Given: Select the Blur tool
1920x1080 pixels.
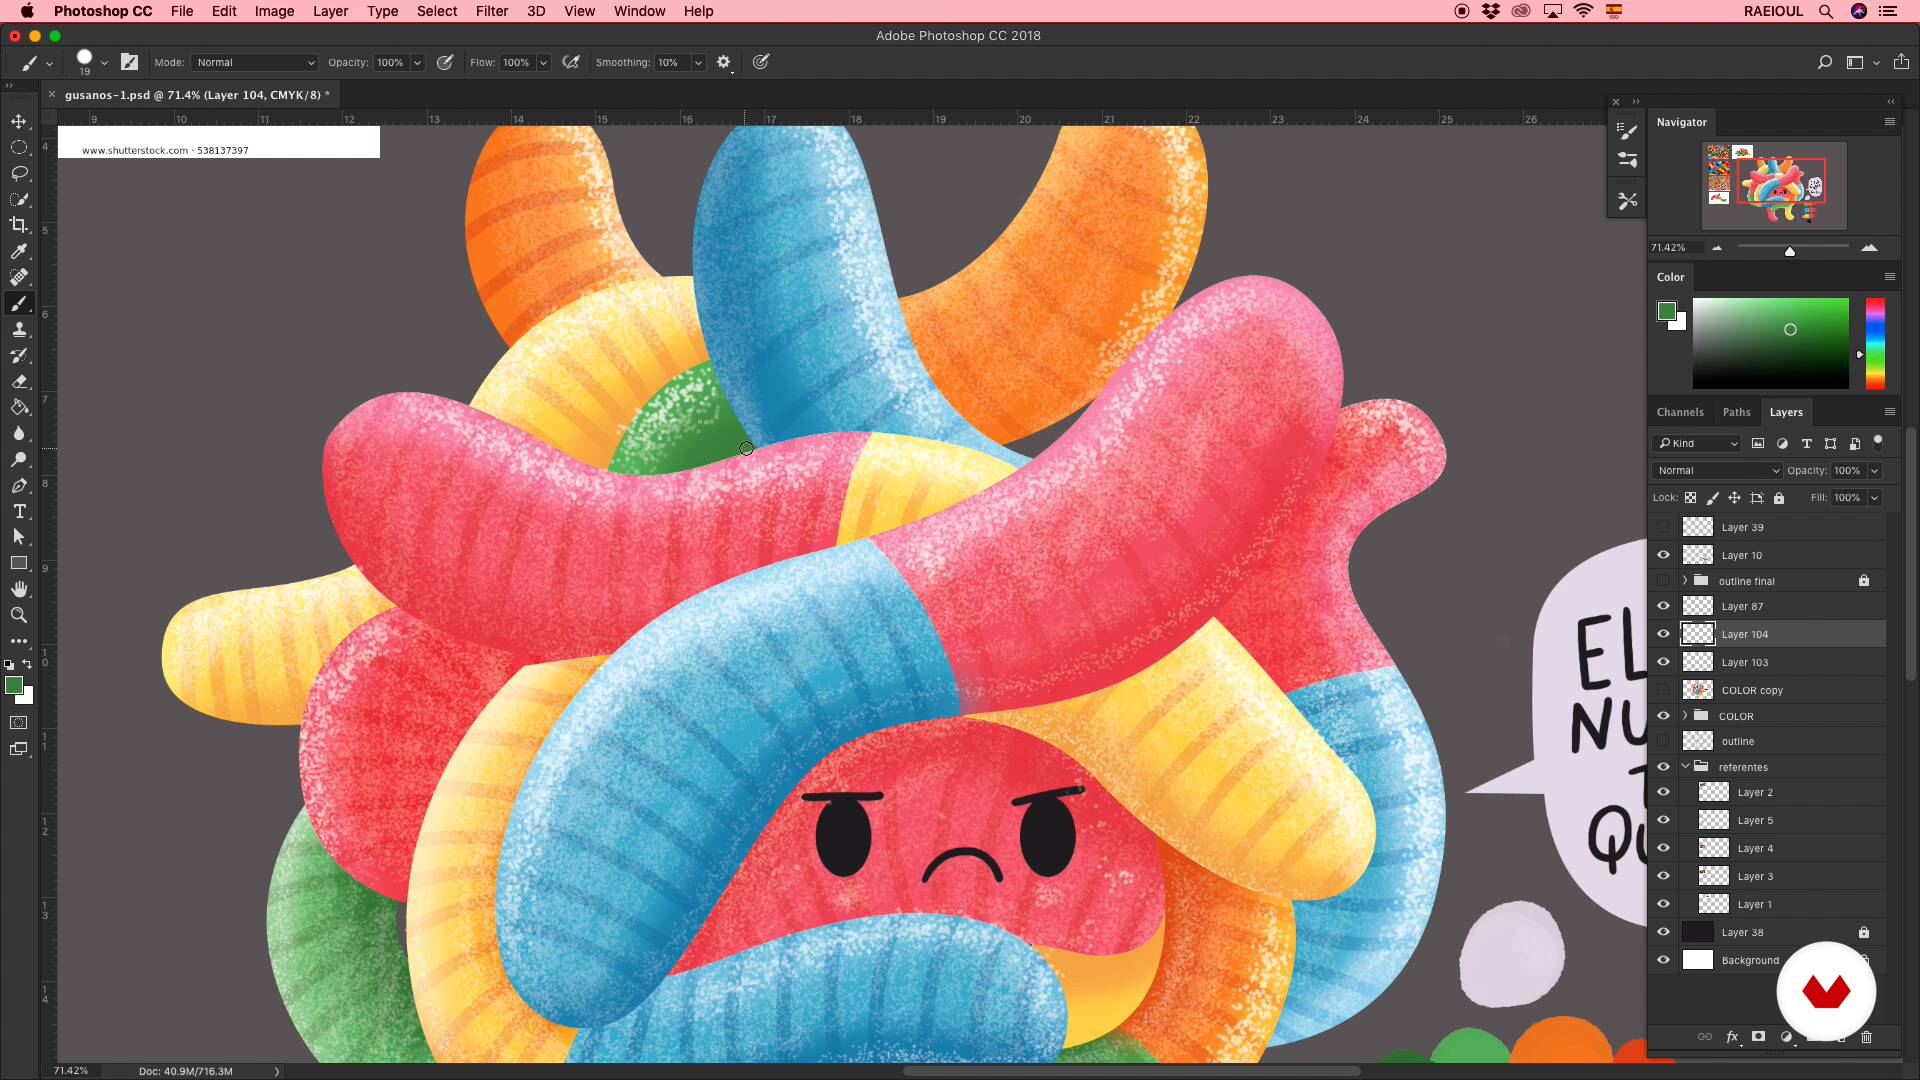Looking at the screenshot, I should pos(19,434).
